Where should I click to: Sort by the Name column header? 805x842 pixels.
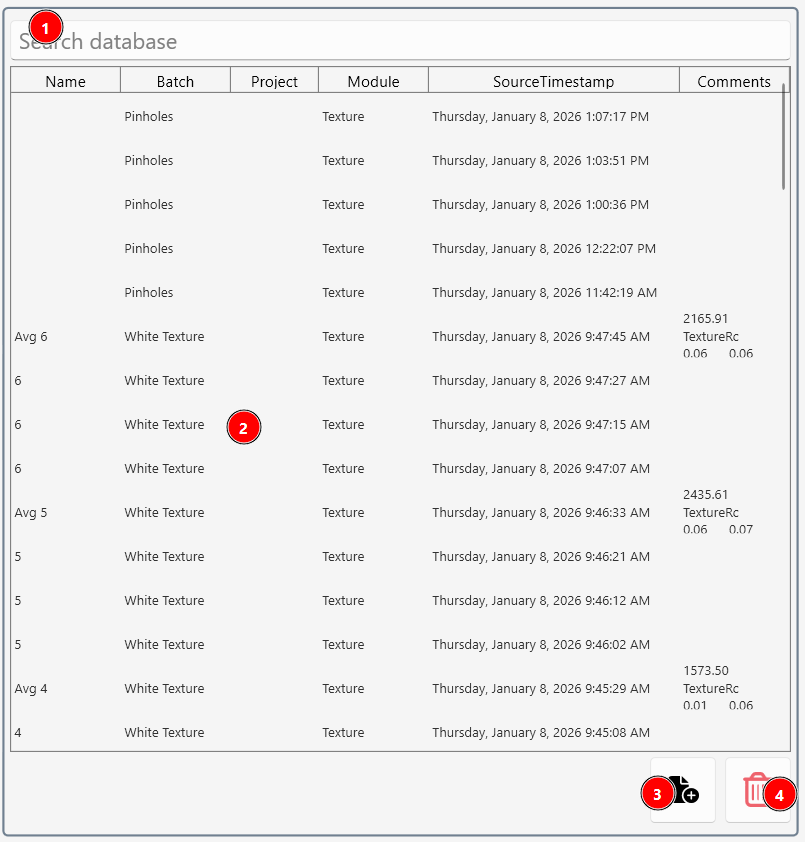(x=66, y=82)
